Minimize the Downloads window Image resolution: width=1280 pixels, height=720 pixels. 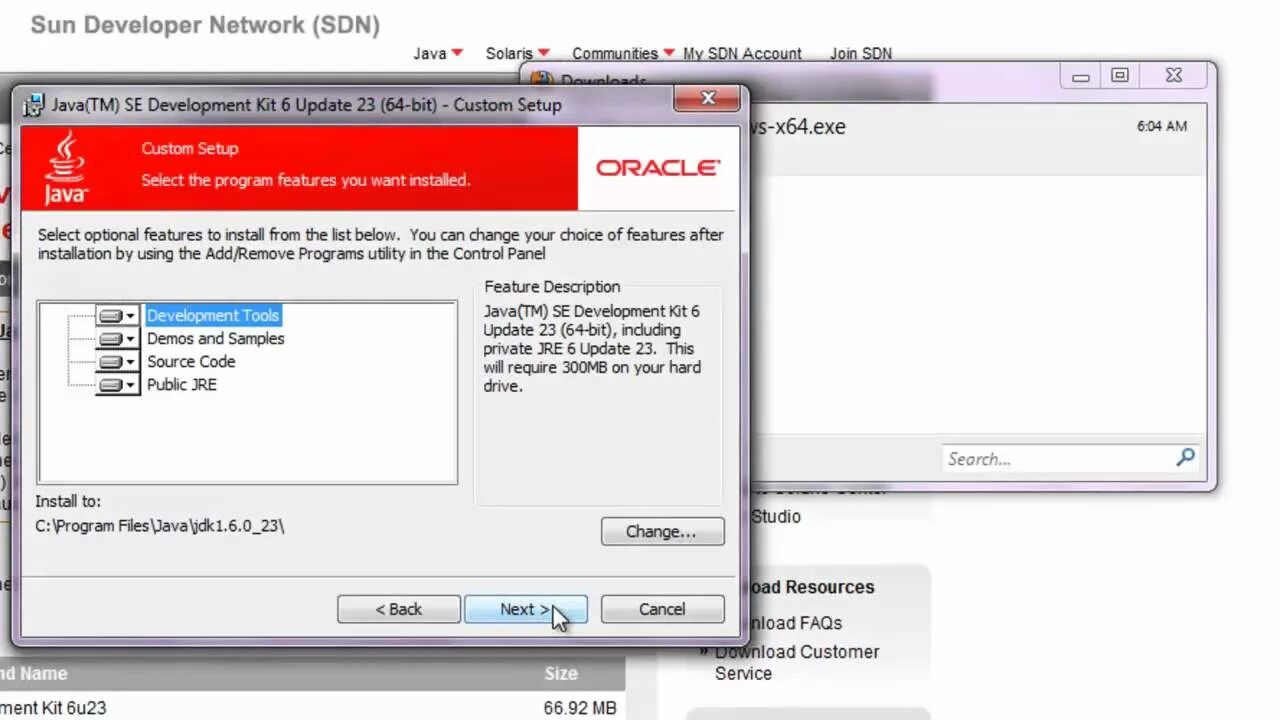(x=1081, y=77)
